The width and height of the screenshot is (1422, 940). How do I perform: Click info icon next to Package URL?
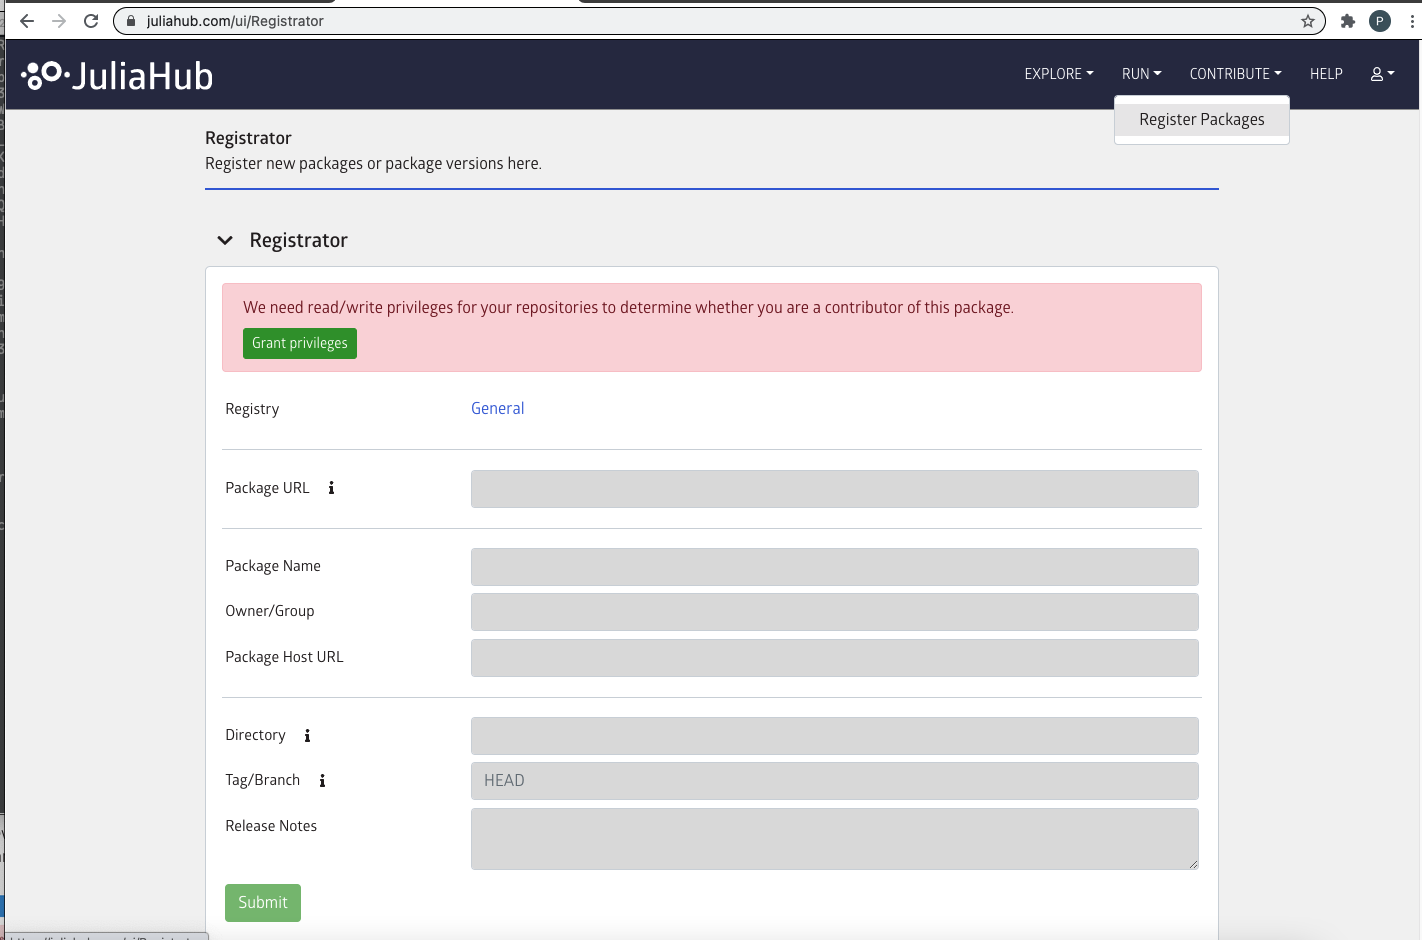[x=331, y=488]
